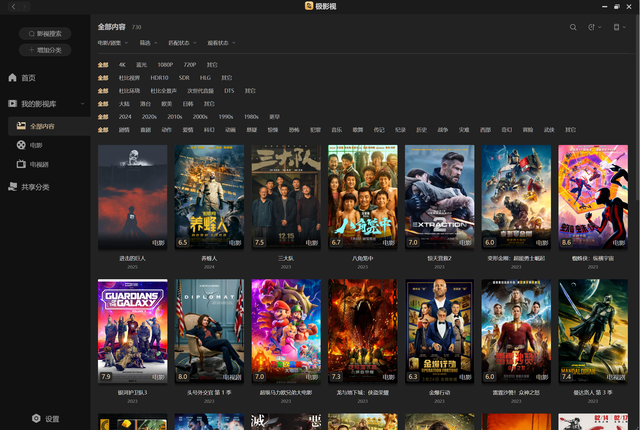This screenshot has width=640, height=430.
Task: Filter by HLG format
Action: click(205, 78)
